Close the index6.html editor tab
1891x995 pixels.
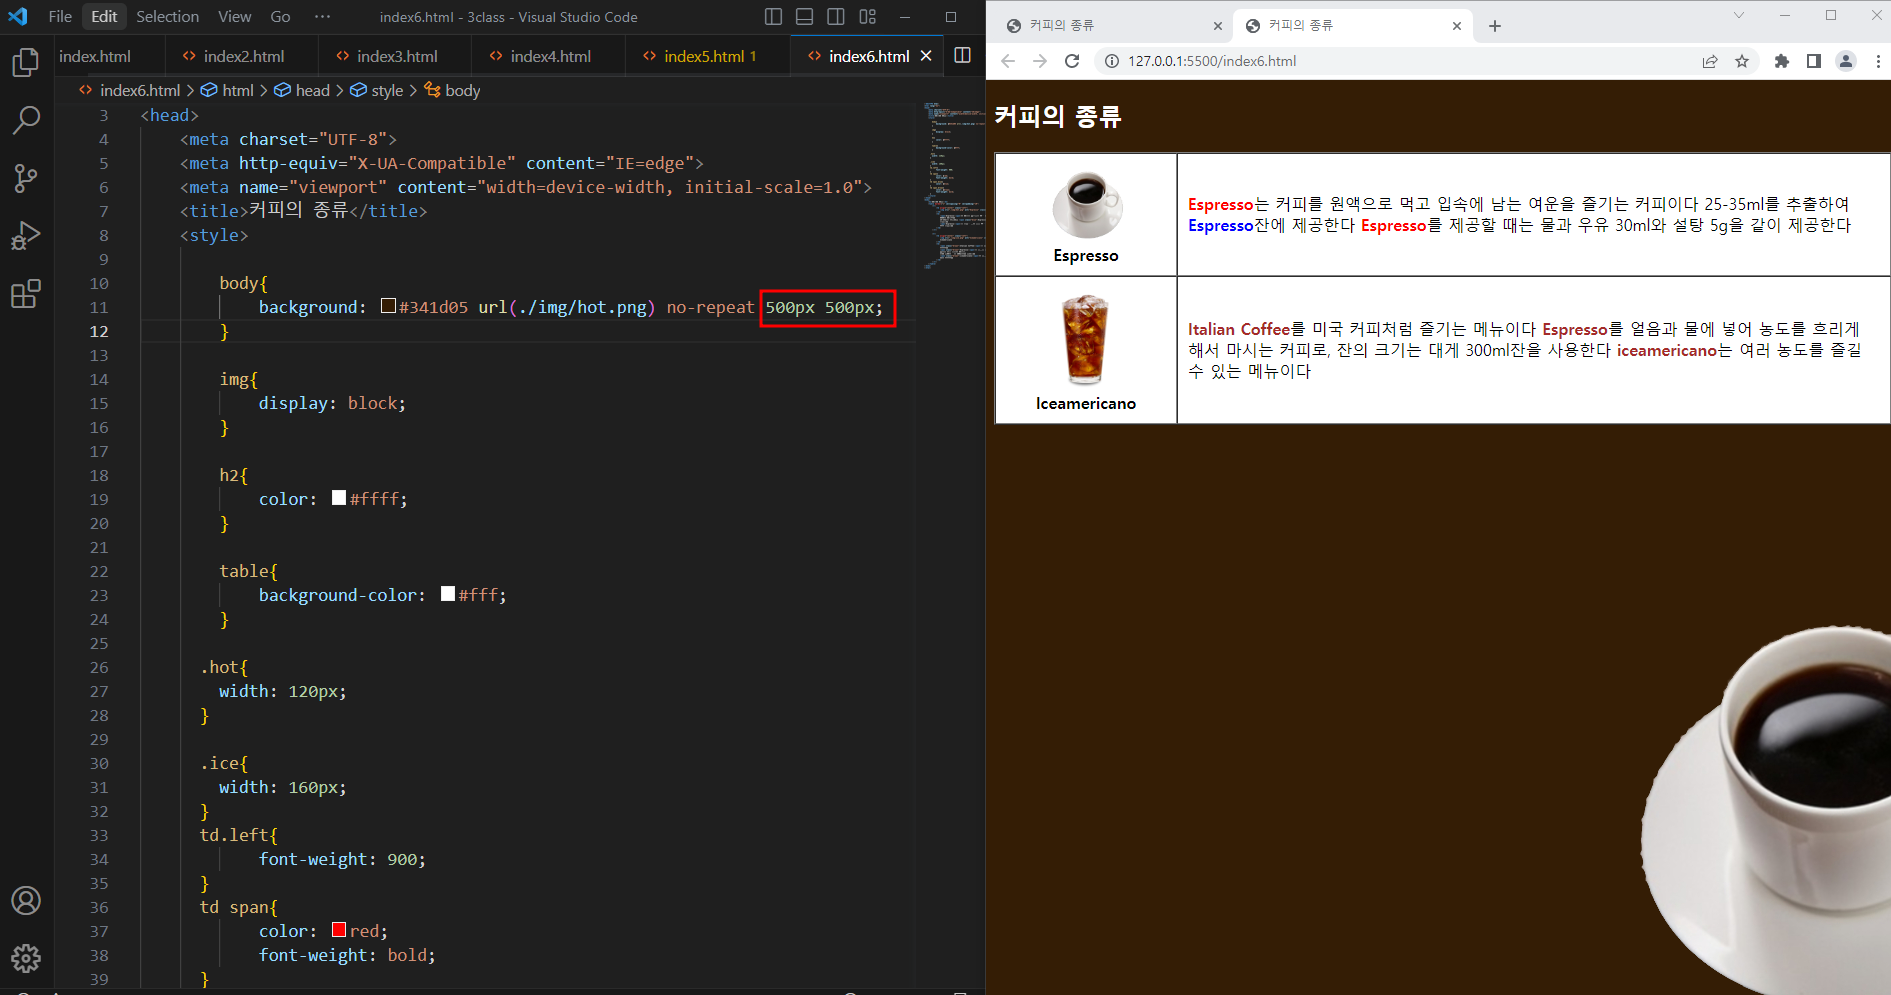[926, 56]
